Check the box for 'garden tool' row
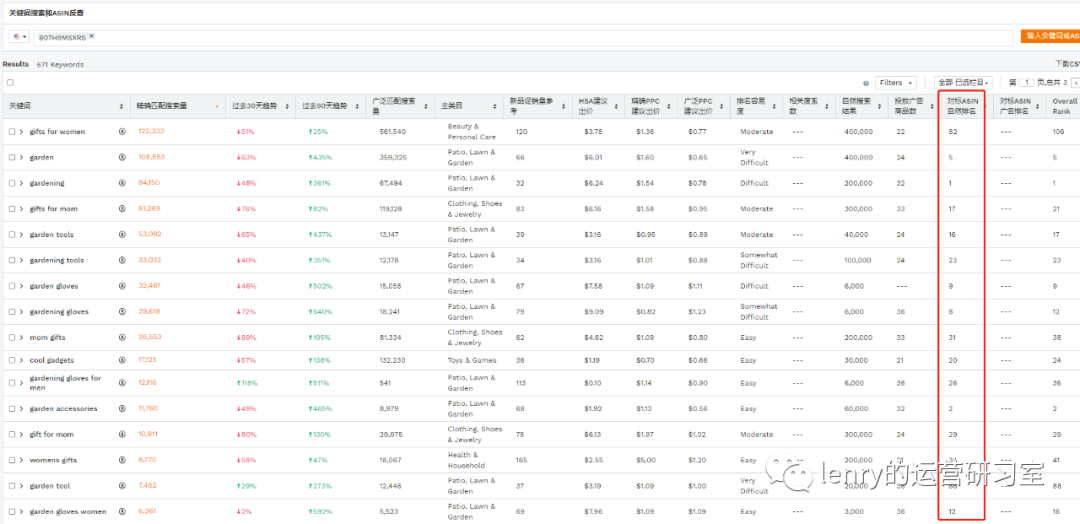 (12, 486)
